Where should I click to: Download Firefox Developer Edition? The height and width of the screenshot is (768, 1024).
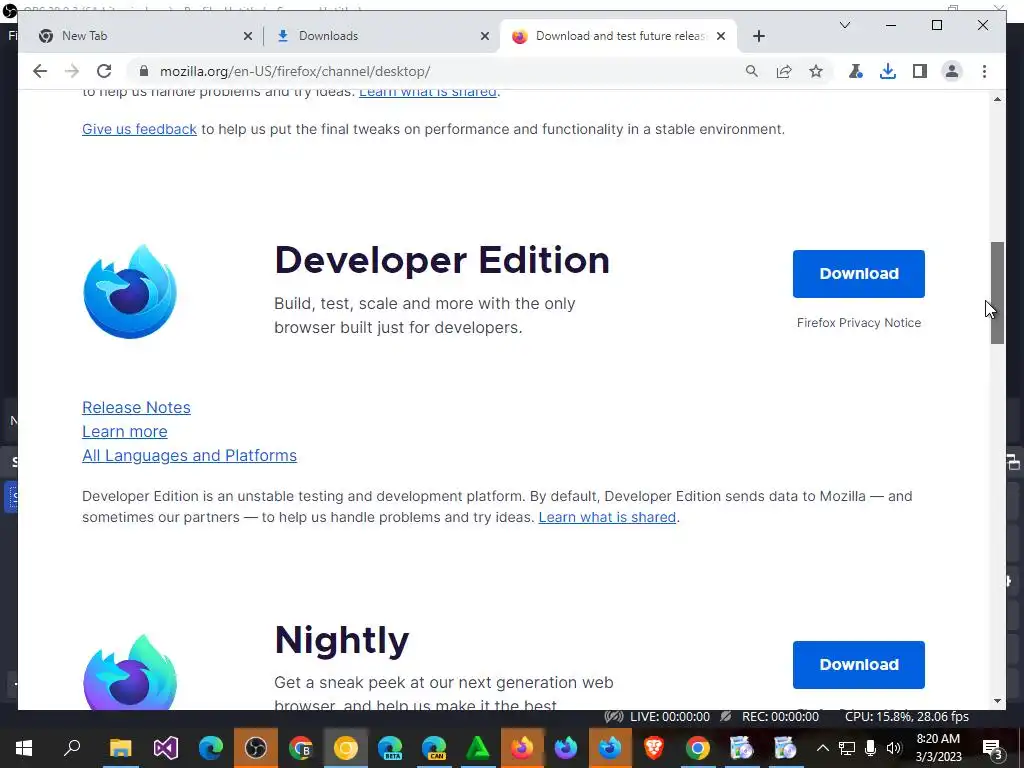(859, 274)
